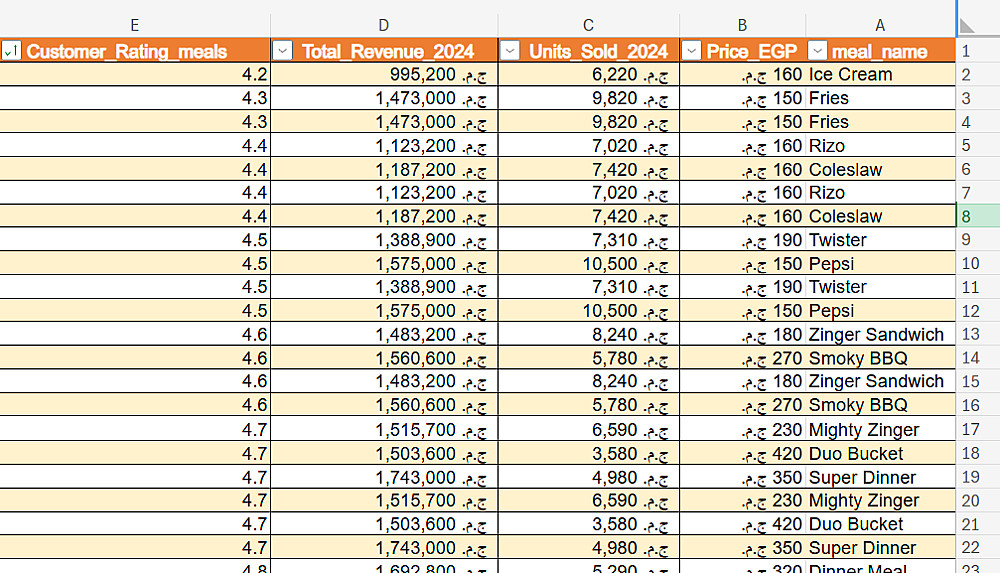Viewport: 1000px width, 573px height.
Task: Select the Rizo cell in row 5
Action: [x=881, y=145]
